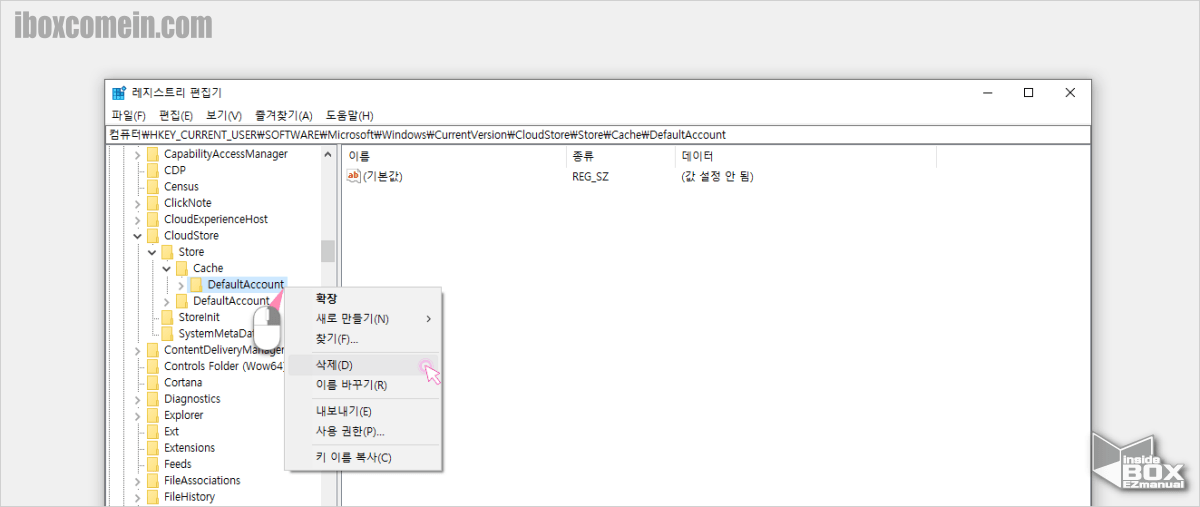Screen dimensions: 1200x507
Task: Expand the CloudExperienceHost key
Action: 138,219
